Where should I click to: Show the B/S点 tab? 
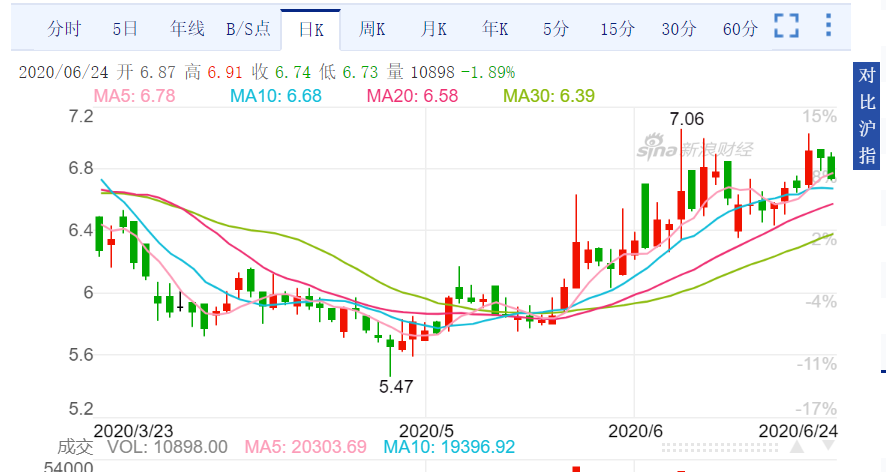248,29
